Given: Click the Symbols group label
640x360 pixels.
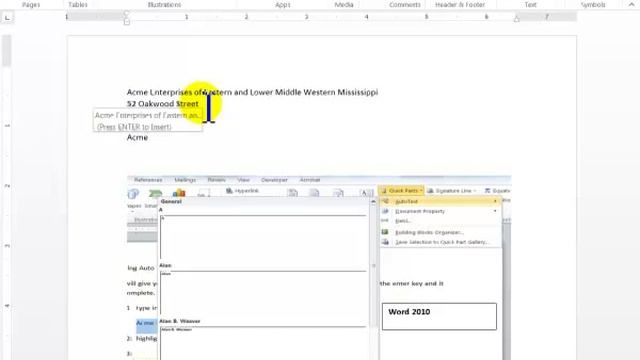Looking at the screenshot, I should point(593,4).
